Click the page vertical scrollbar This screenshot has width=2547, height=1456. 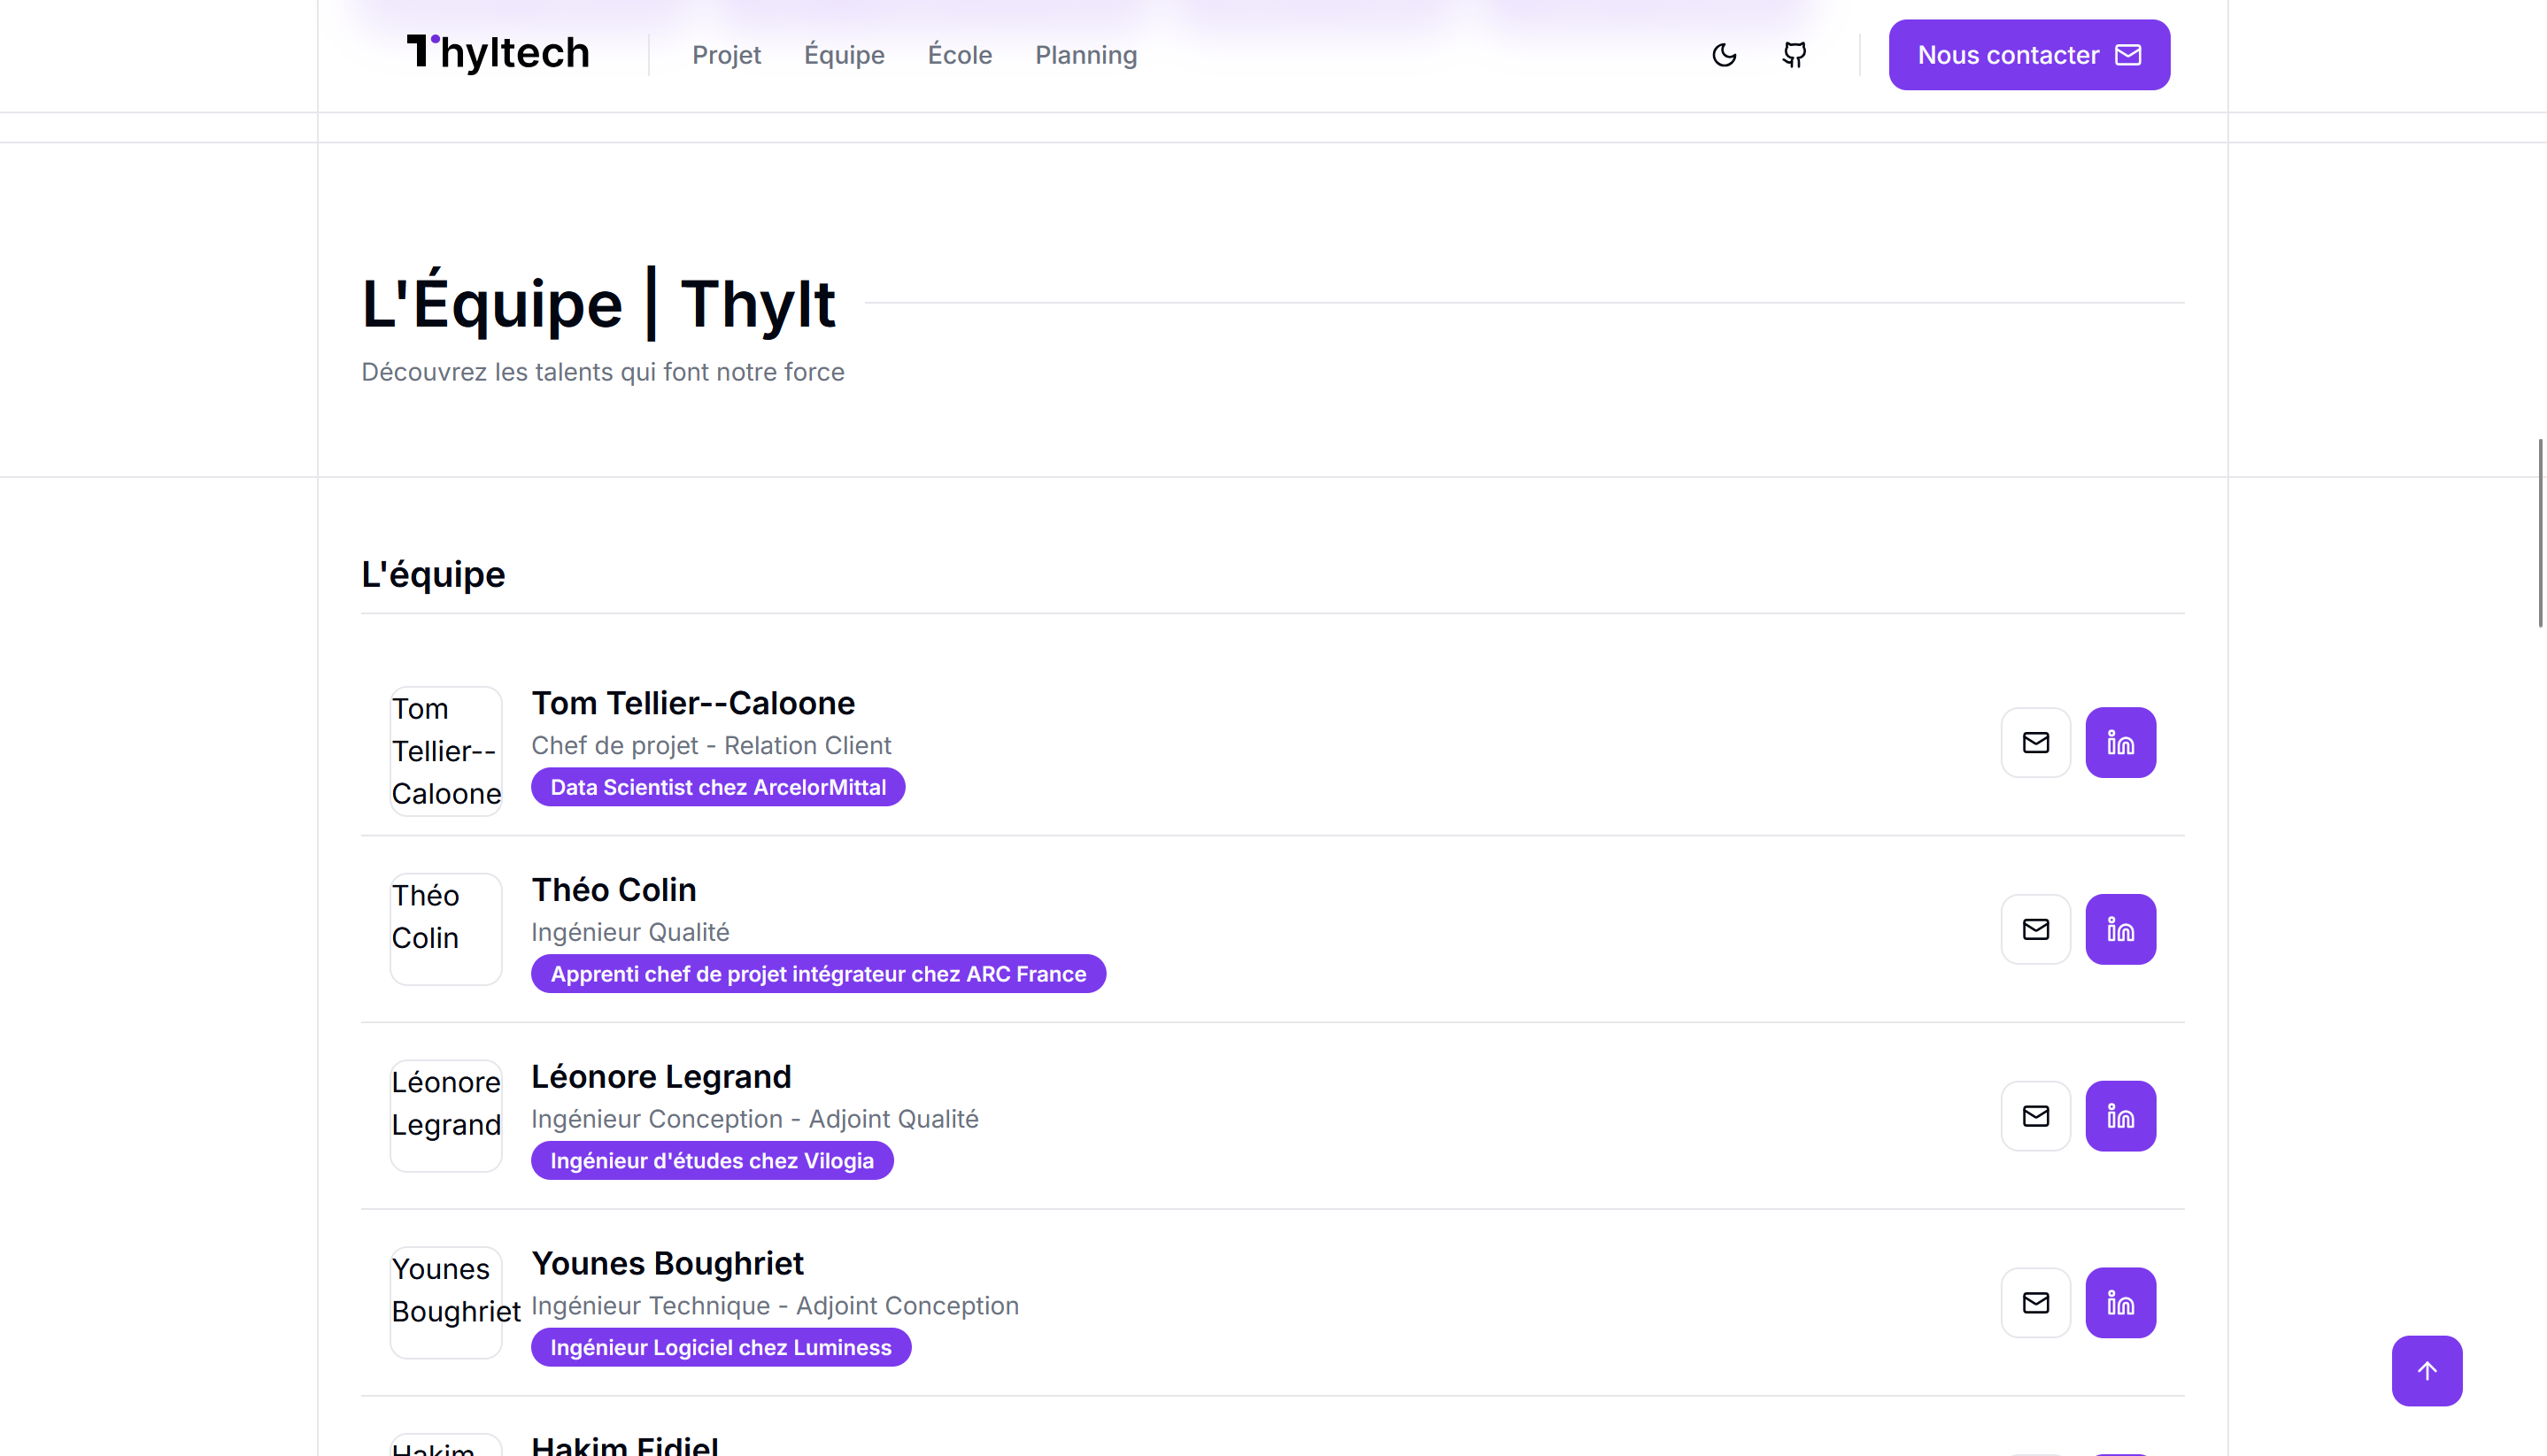tap(2539, 533)
